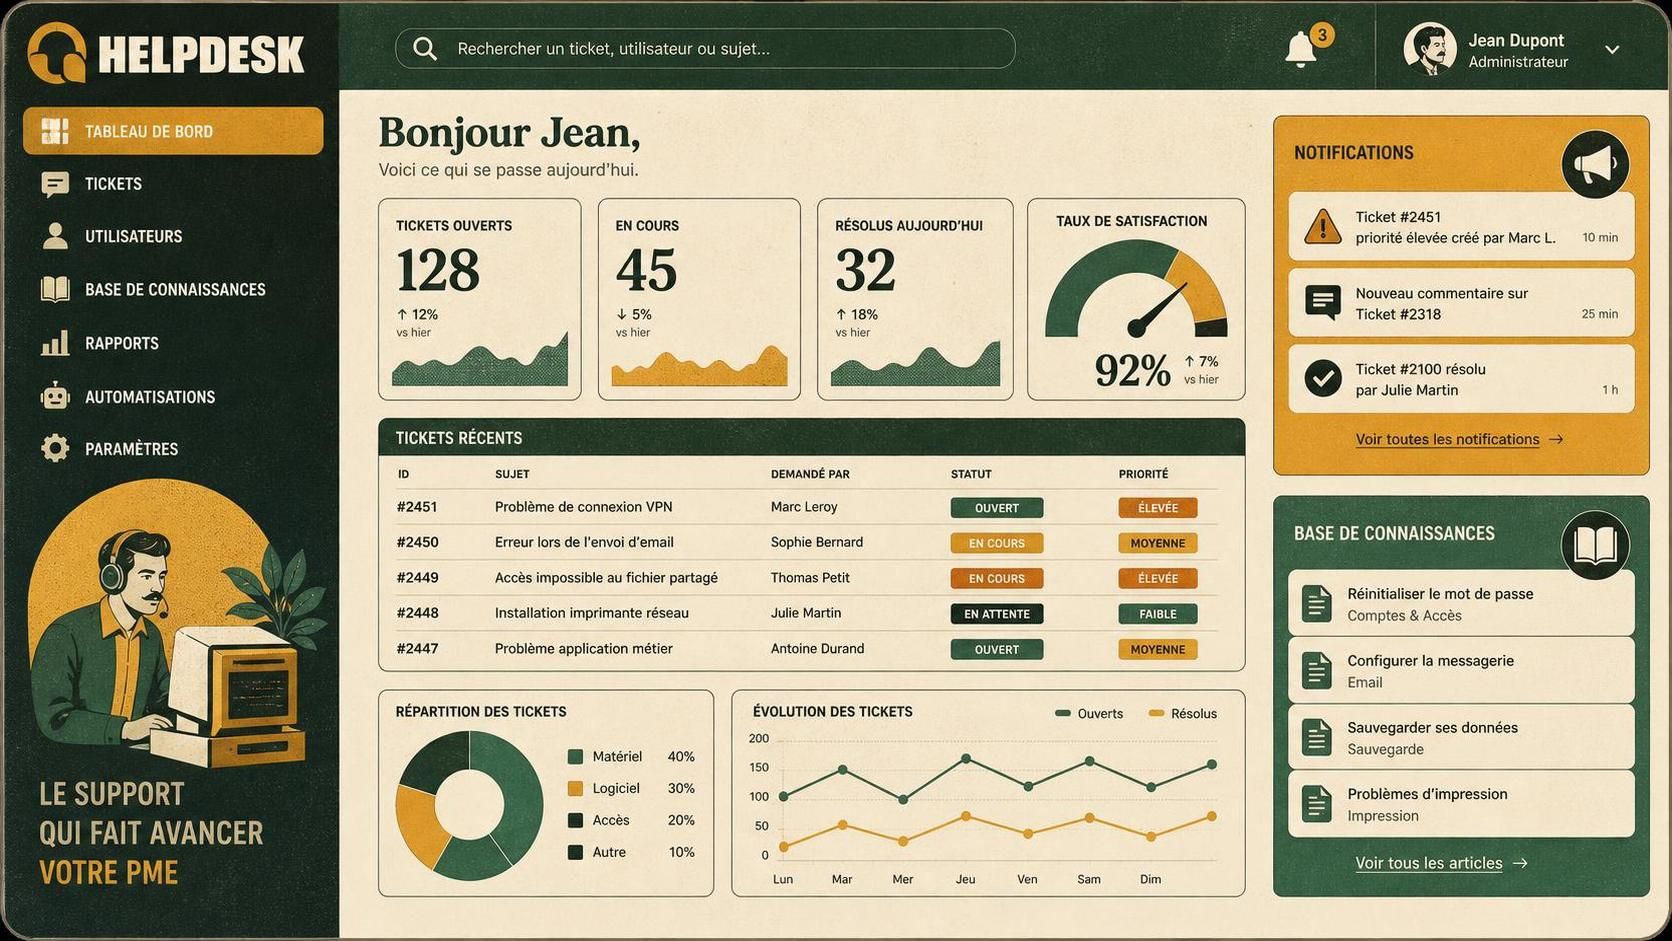1672x941 pixels.
Task: Click the Matériel green legend swatch
Action: (575, 757)
